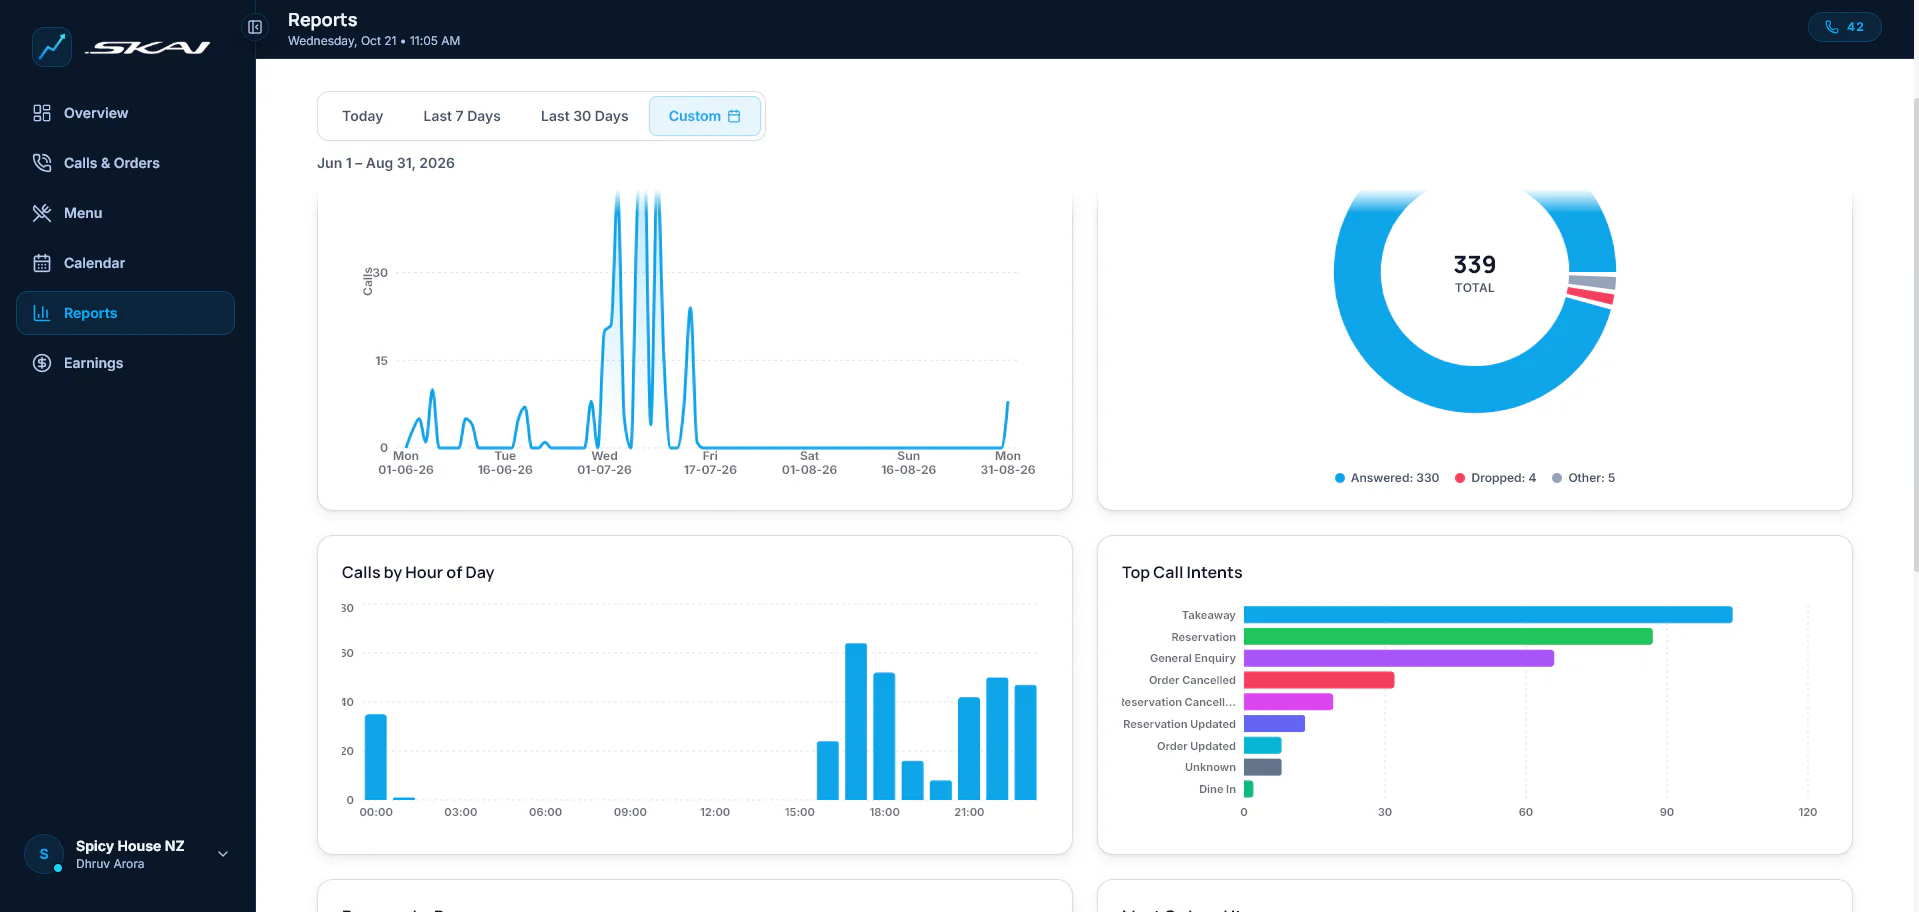This screenshot has width=1919, height=912.
Task: Select Last 7 Days range
Action: click(461, 116)
